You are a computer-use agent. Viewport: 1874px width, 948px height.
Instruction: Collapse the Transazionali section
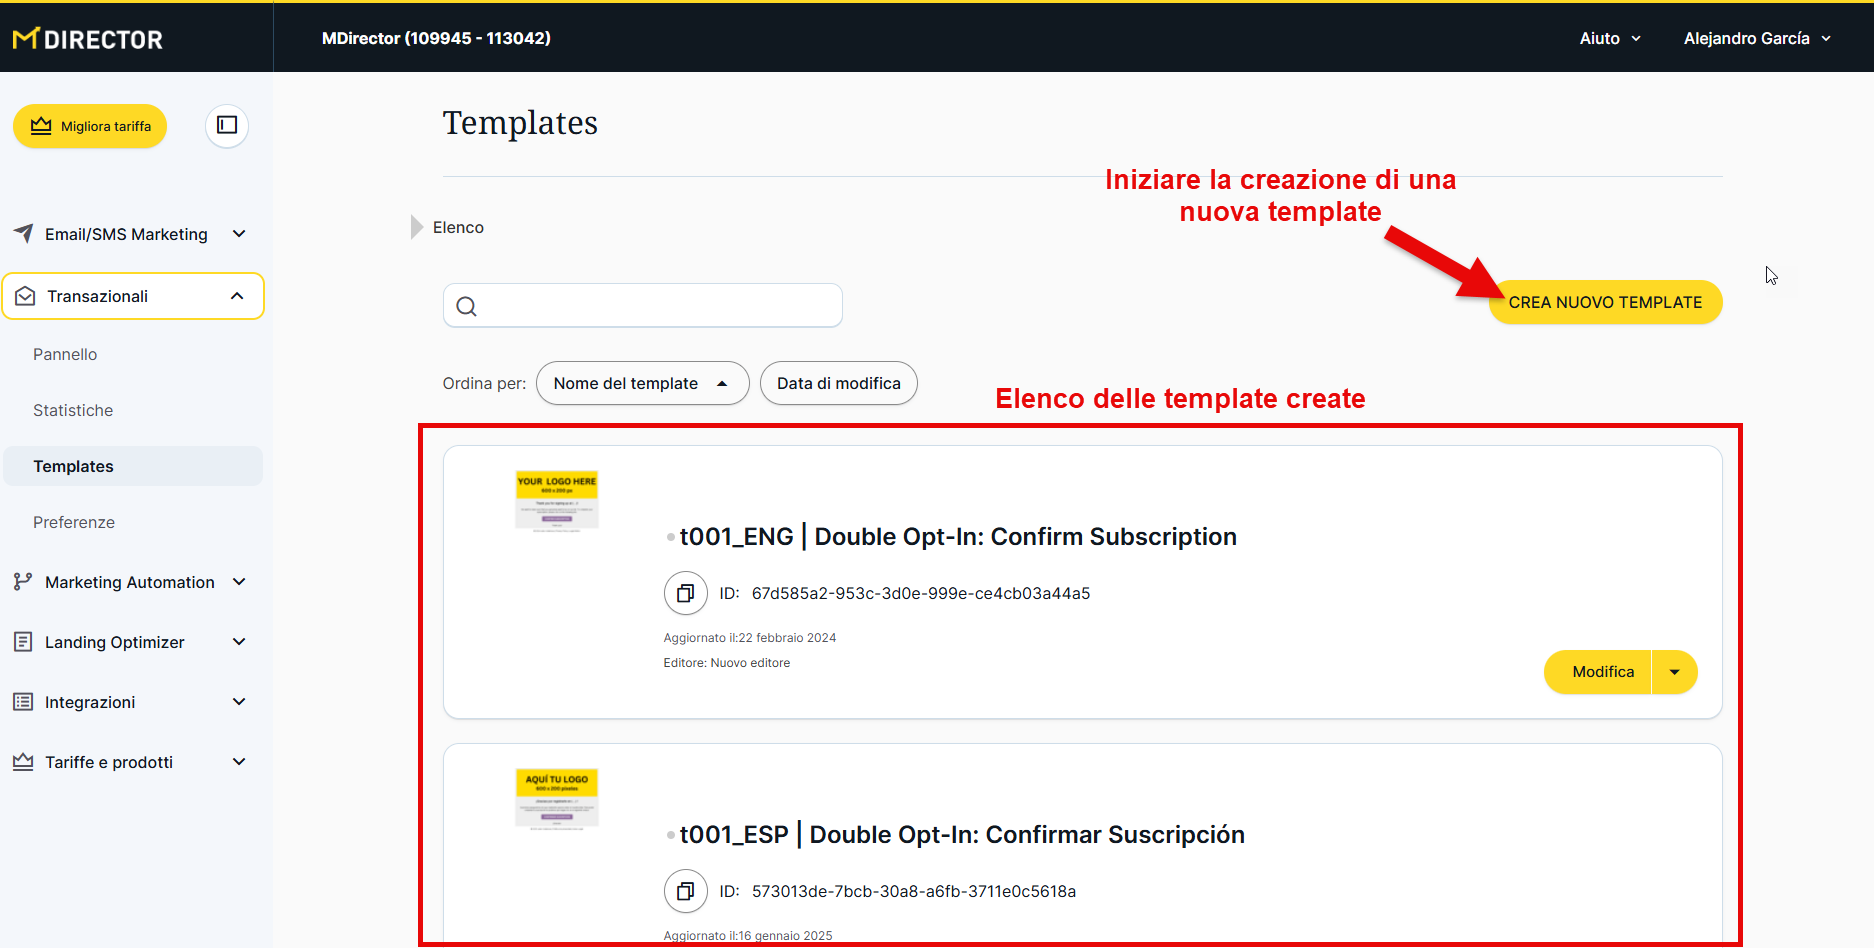(237, 296)
